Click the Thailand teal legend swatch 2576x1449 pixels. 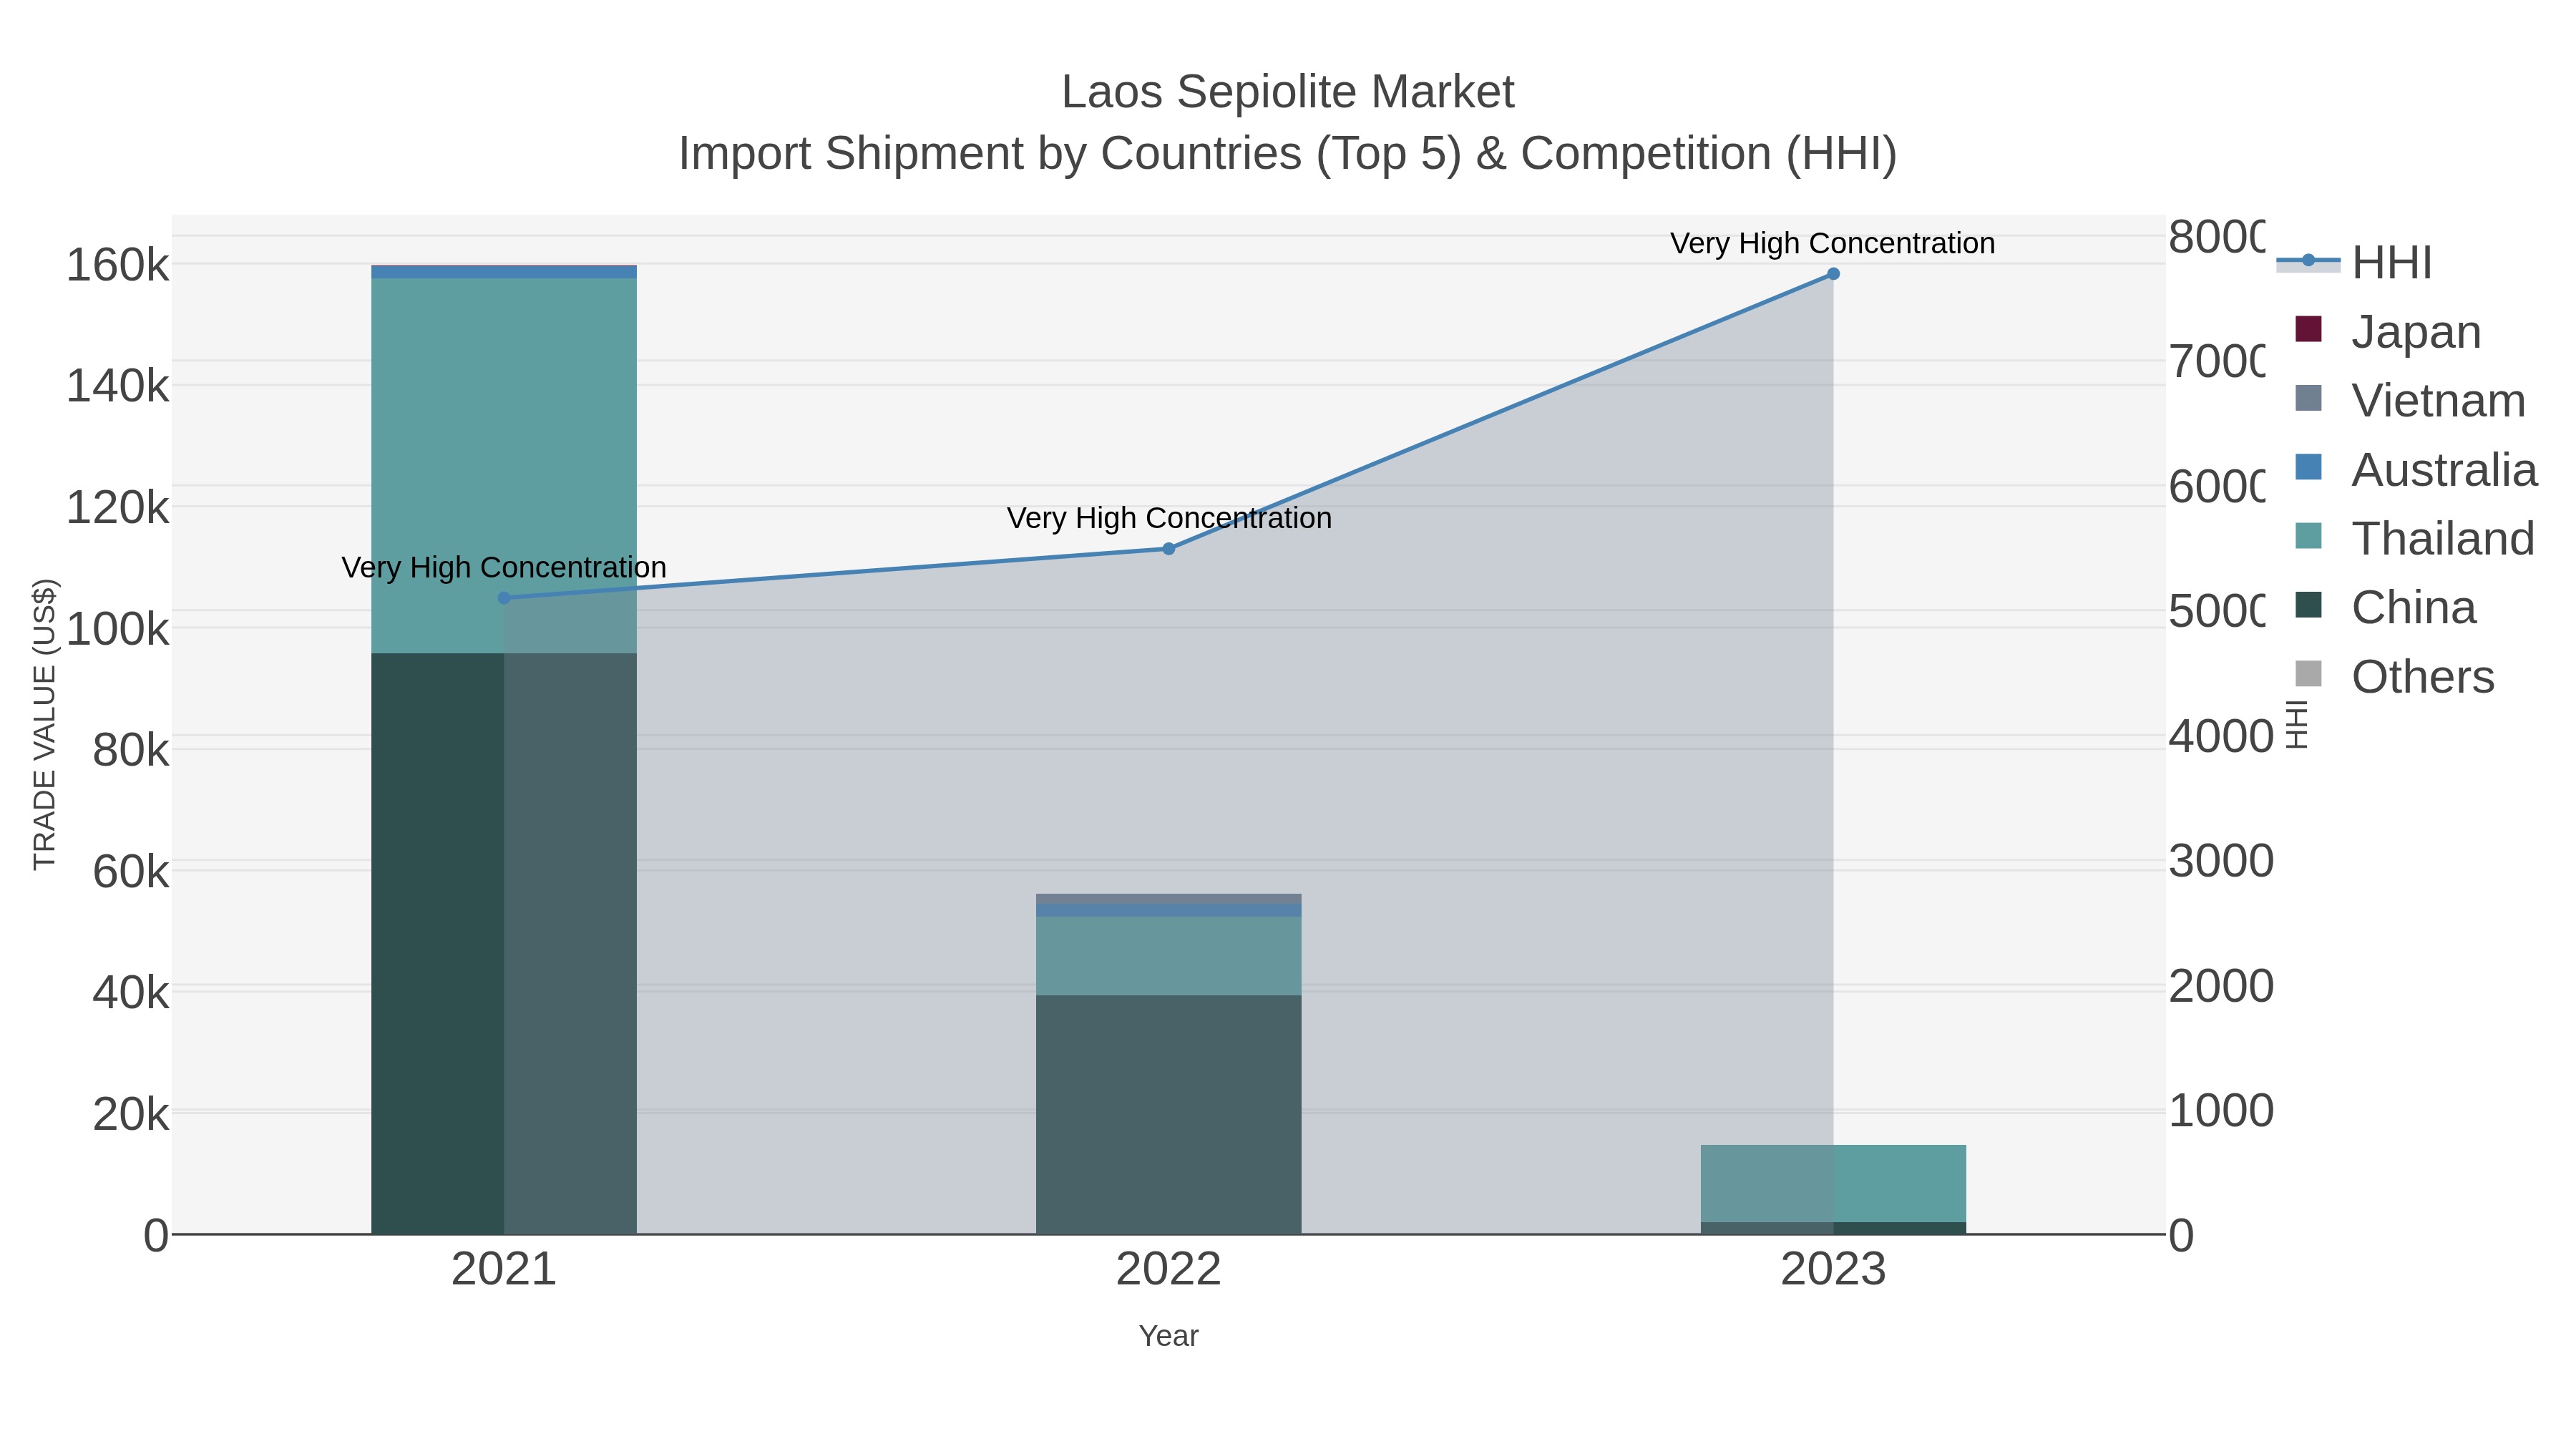[x=2308, y=536]
